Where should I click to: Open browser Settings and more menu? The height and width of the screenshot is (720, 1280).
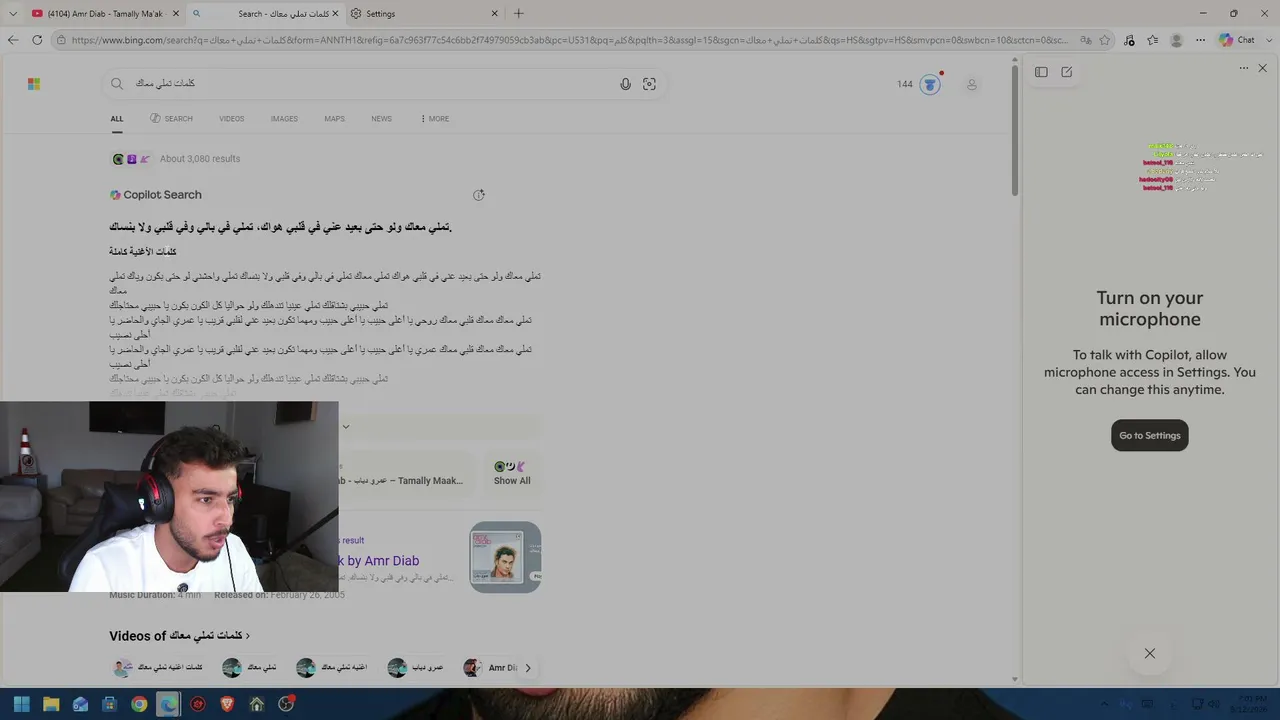click(x=1200, y=40)
